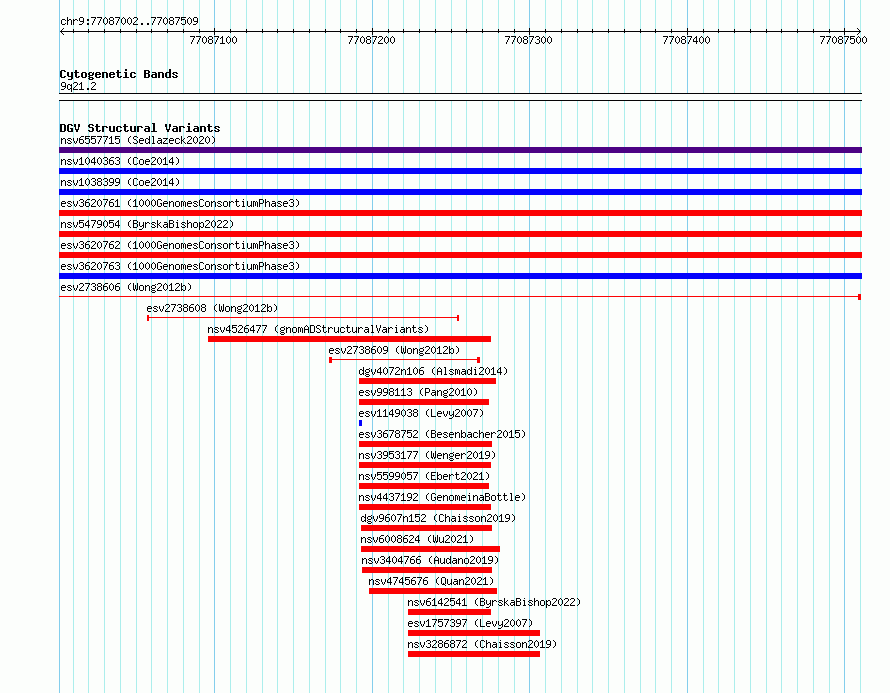Click the 77087100 ruler position label

pyautogui.click(x=213, y=40)
